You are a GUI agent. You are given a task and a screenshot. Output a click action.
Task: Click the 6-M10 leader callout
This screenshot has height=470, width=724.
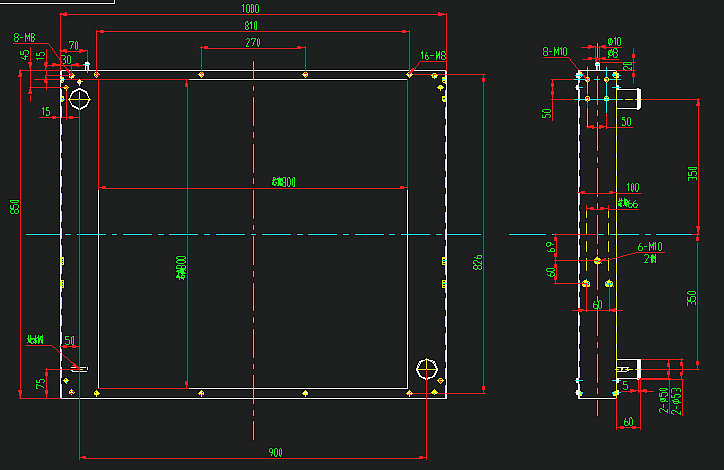(649, 246)
